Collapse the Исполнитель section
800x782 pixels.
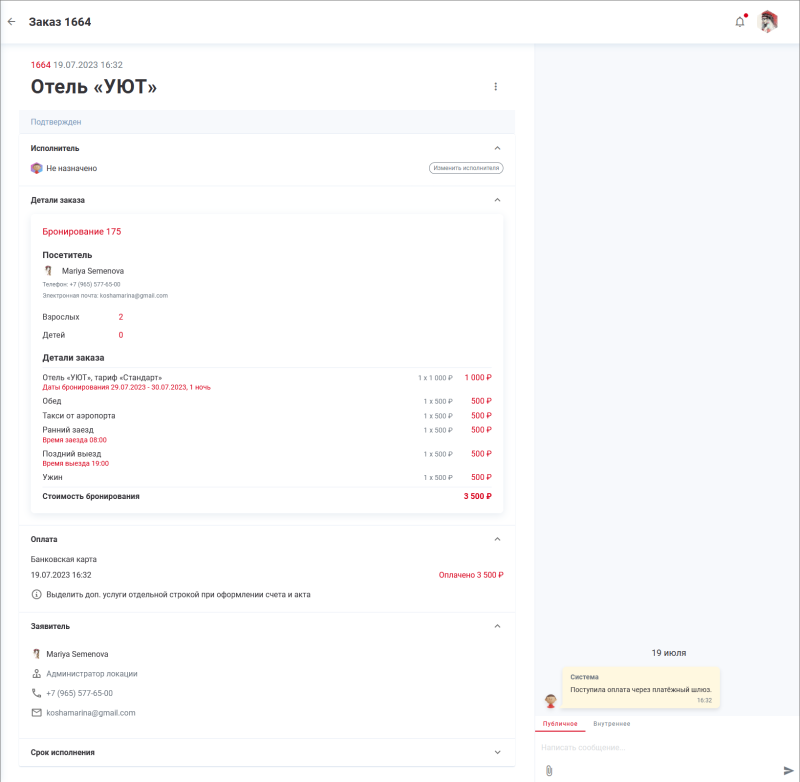pos(497,148)
